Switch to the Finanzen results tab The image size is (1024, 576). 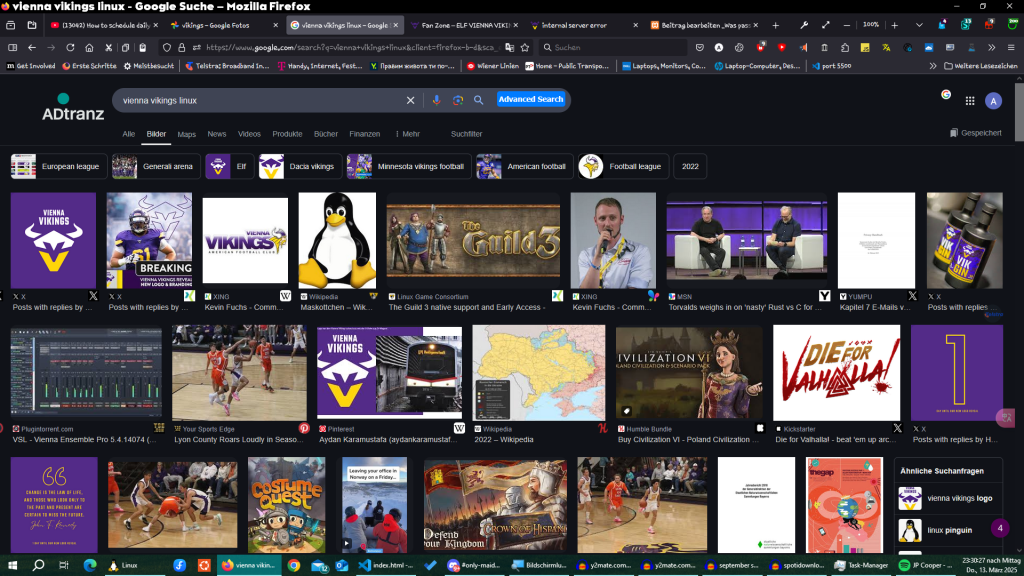pyautogui.click(x=364, y=134)
